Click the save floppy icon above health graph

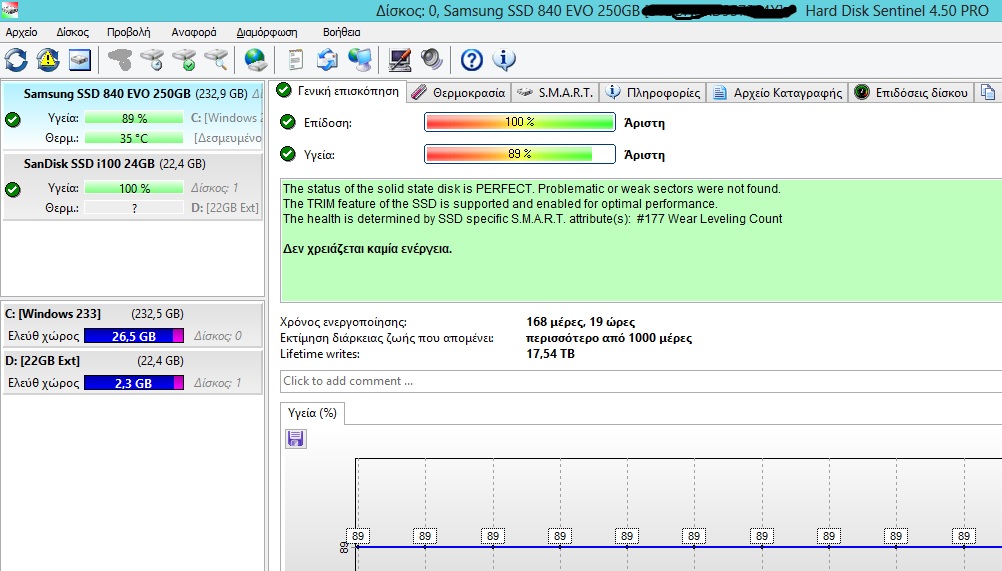(295, 439)
